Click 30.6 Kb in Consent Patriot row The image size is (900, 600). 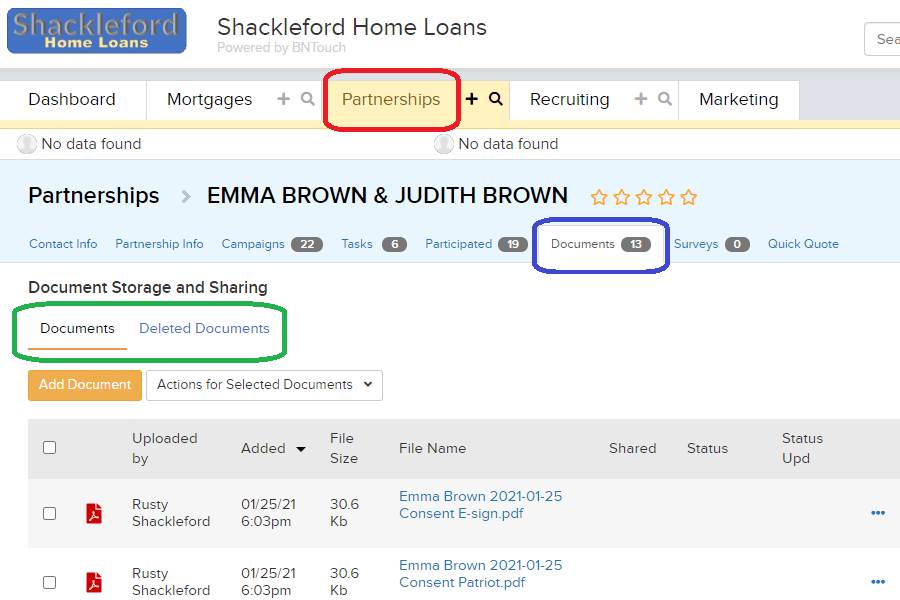[344, 582]
